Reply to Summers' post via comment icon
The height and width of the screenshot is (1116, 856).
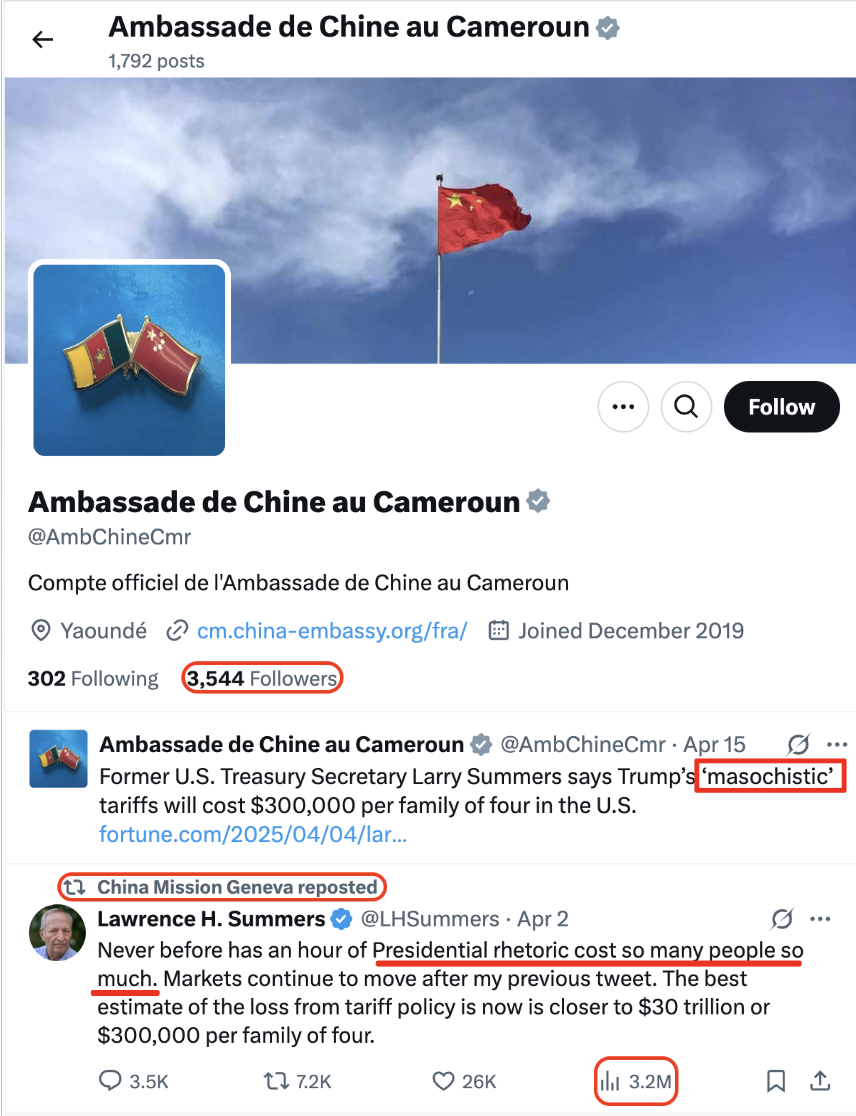coord(133,1081)
